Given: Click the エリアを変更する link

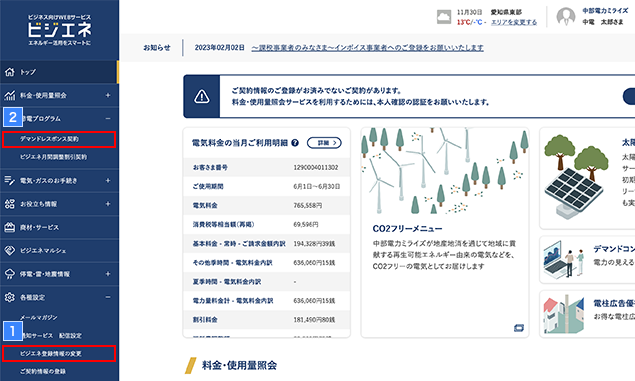Looking at the screenshot, I should point(514,22).
